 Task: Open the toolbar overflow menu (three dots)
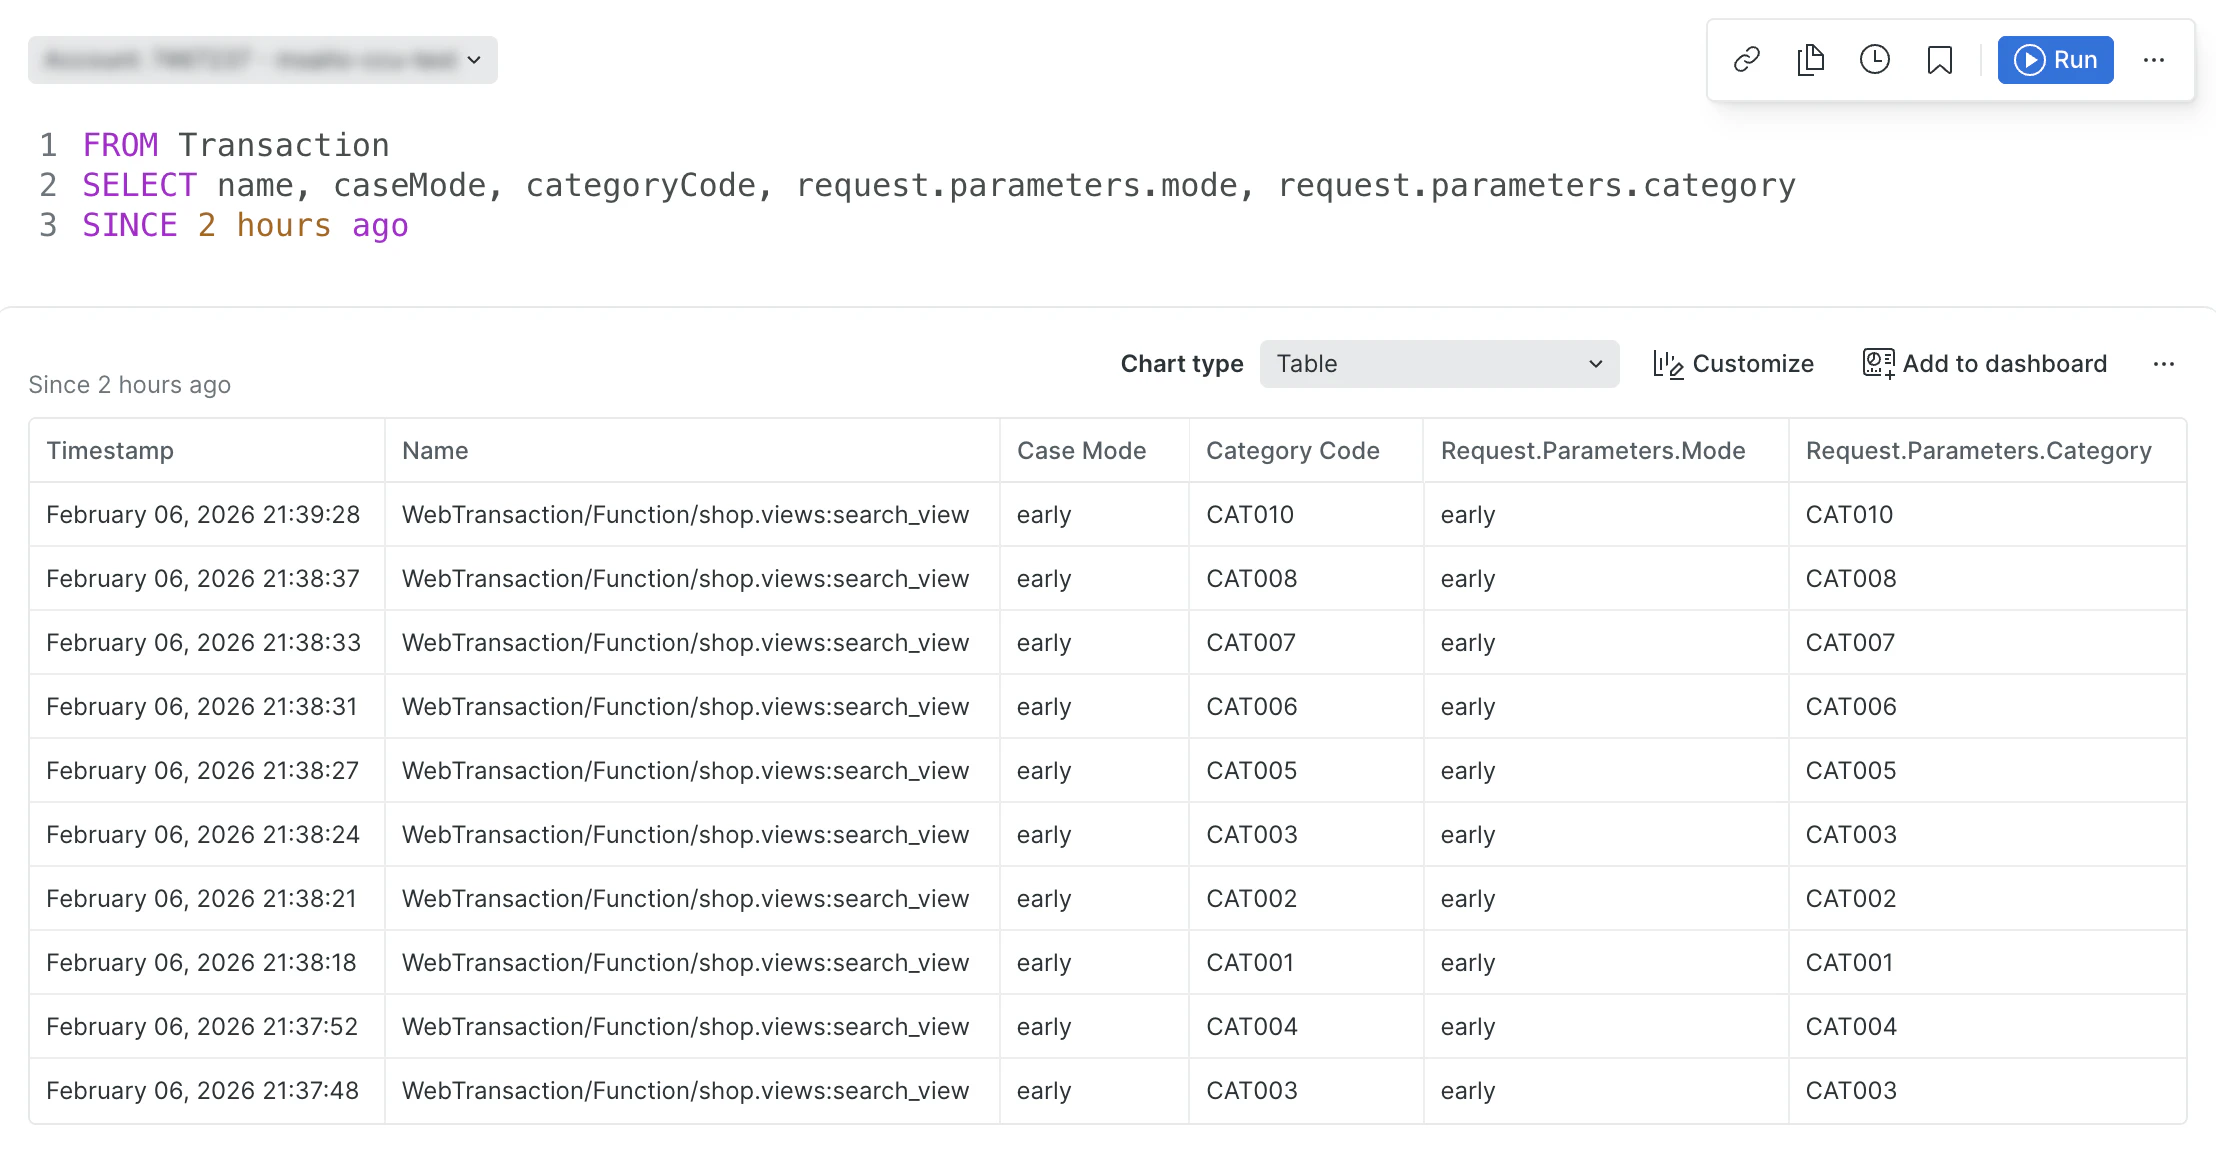coord(2154,60)
